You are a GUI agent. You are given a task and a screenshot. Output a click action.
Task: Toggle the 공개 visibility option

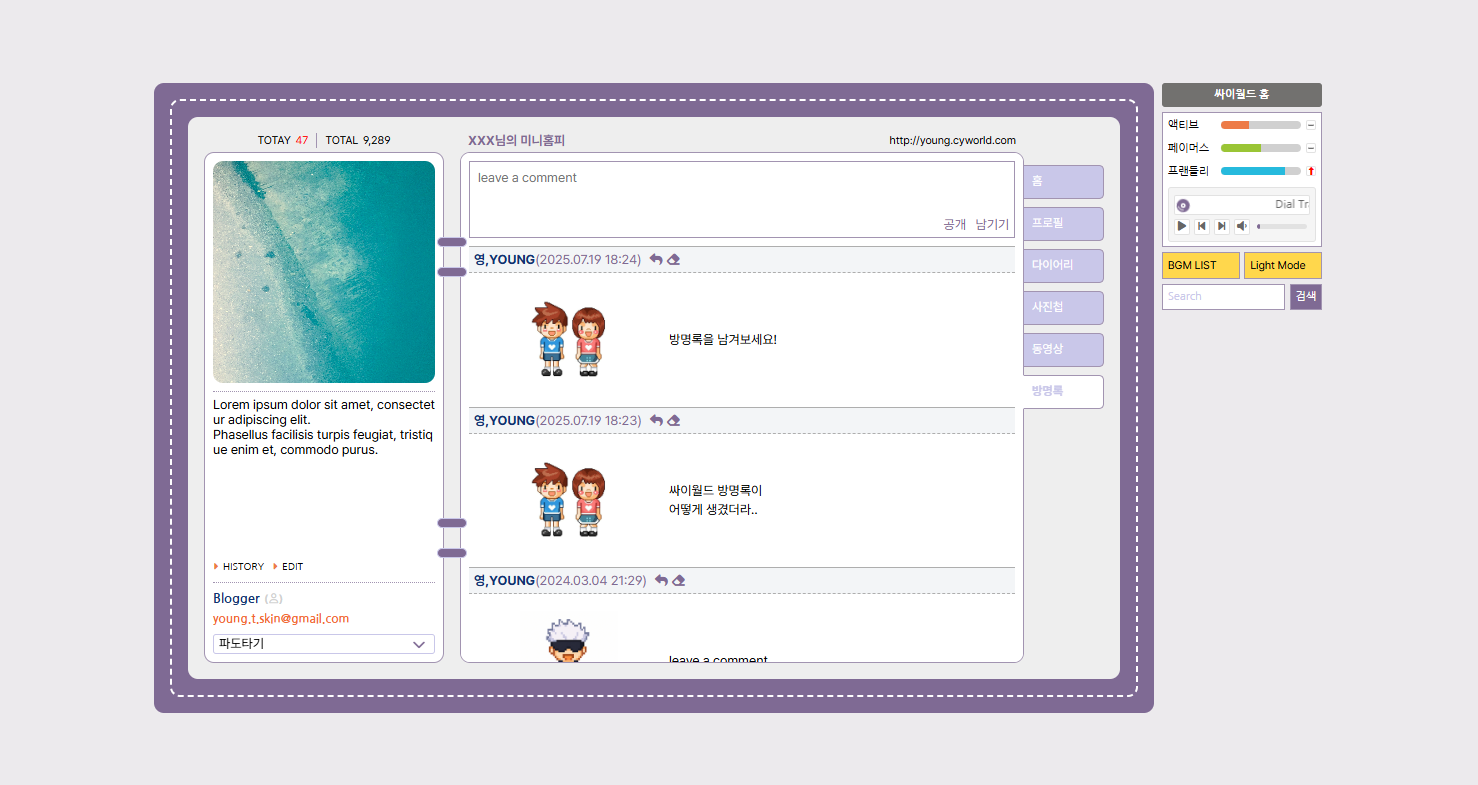(954, 225)
